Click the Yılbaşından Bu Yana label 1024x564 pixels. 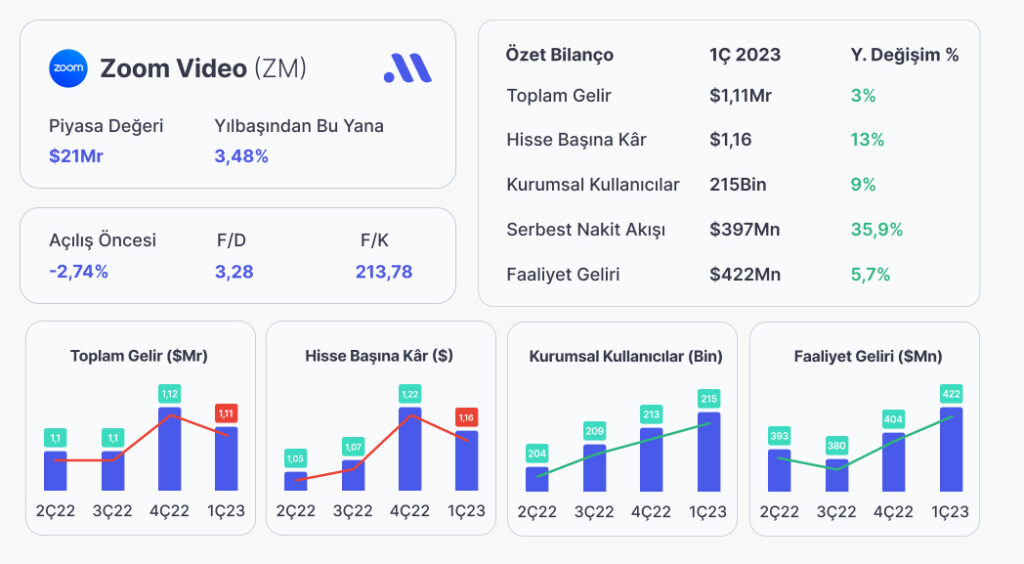pyautogui.click(x=299, y=126)
